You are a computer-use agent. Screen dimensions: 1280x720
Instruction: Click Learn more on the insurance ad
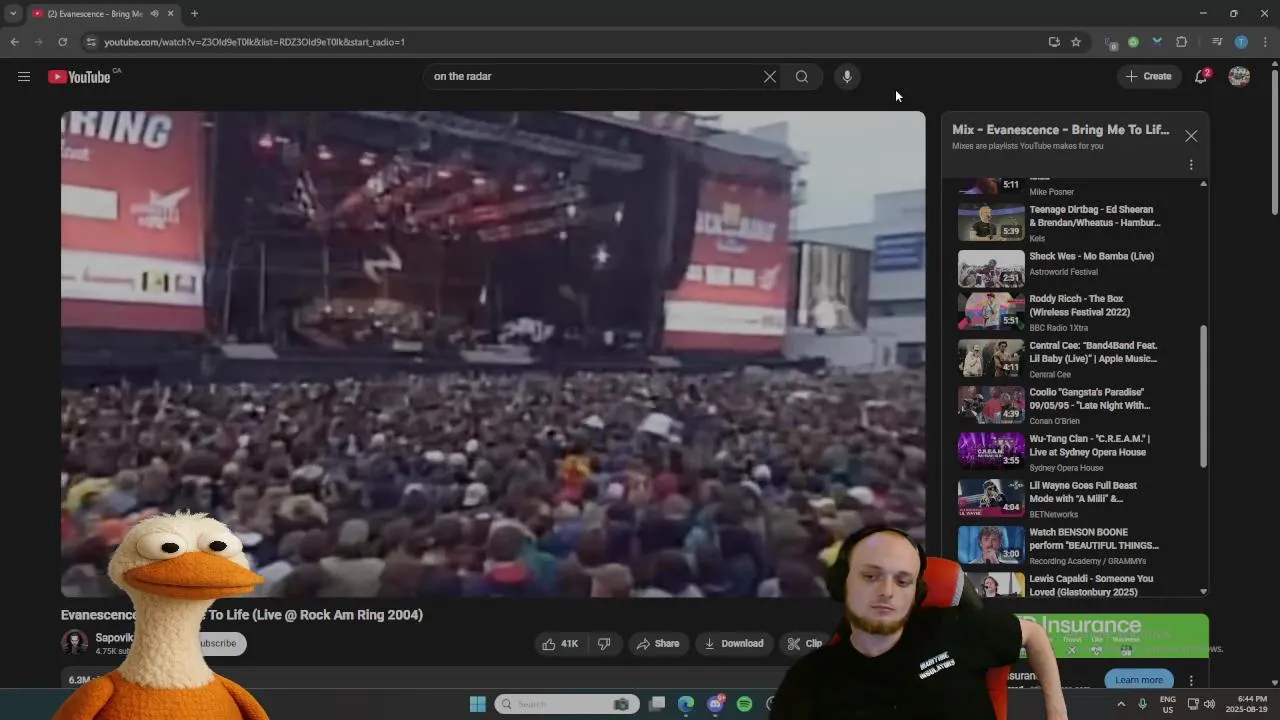1139,680
